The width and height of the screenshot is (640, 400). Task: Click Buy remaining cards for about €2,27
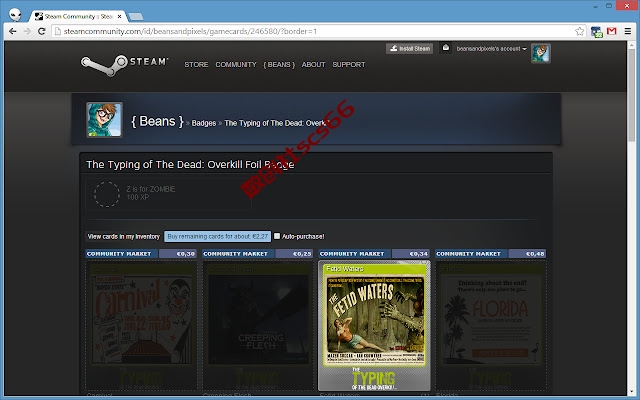tap(218, 236)
